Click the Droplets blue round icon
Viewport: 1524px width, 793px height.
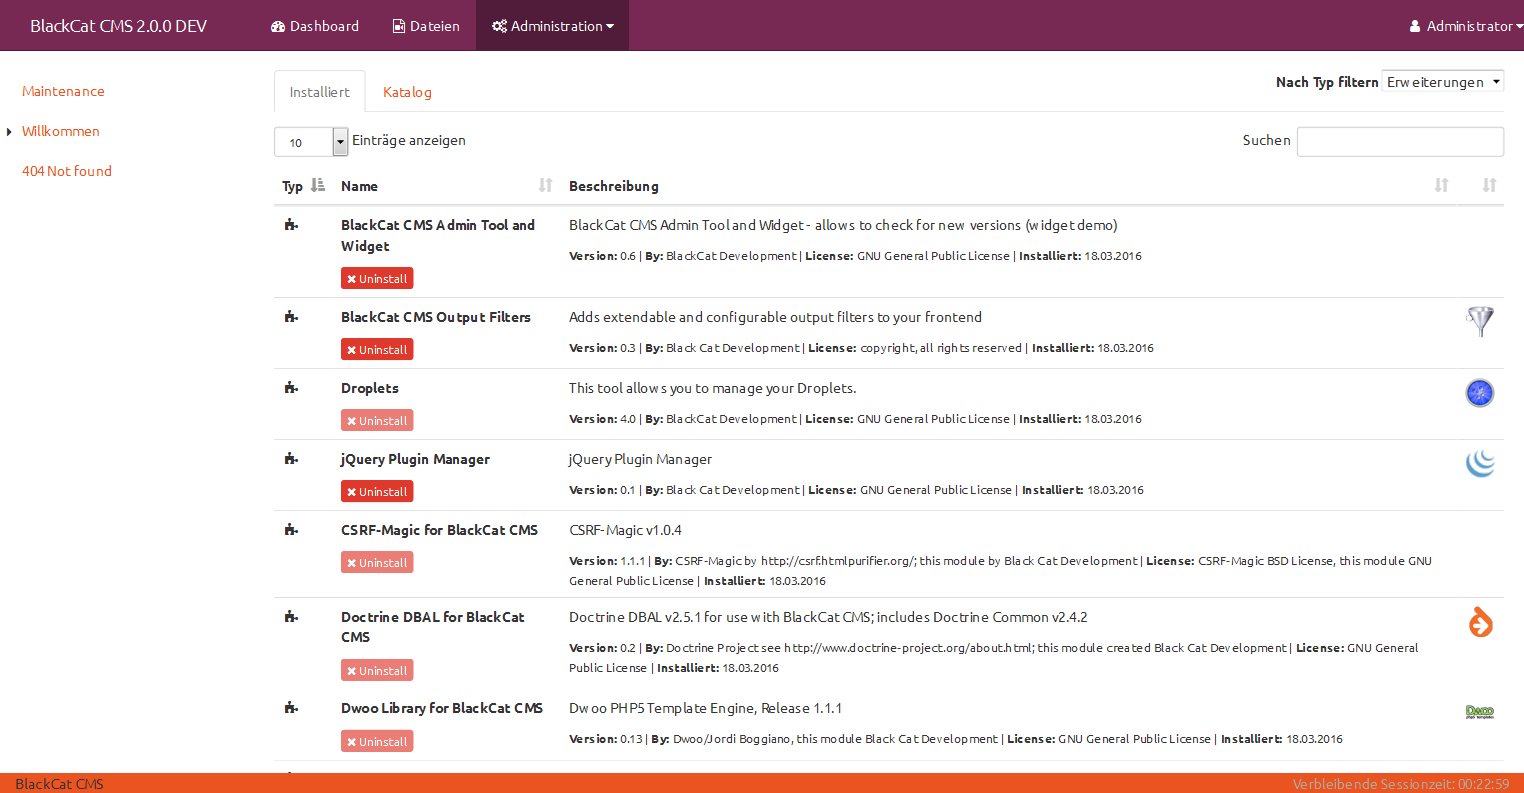click(x=1480, y=393)
